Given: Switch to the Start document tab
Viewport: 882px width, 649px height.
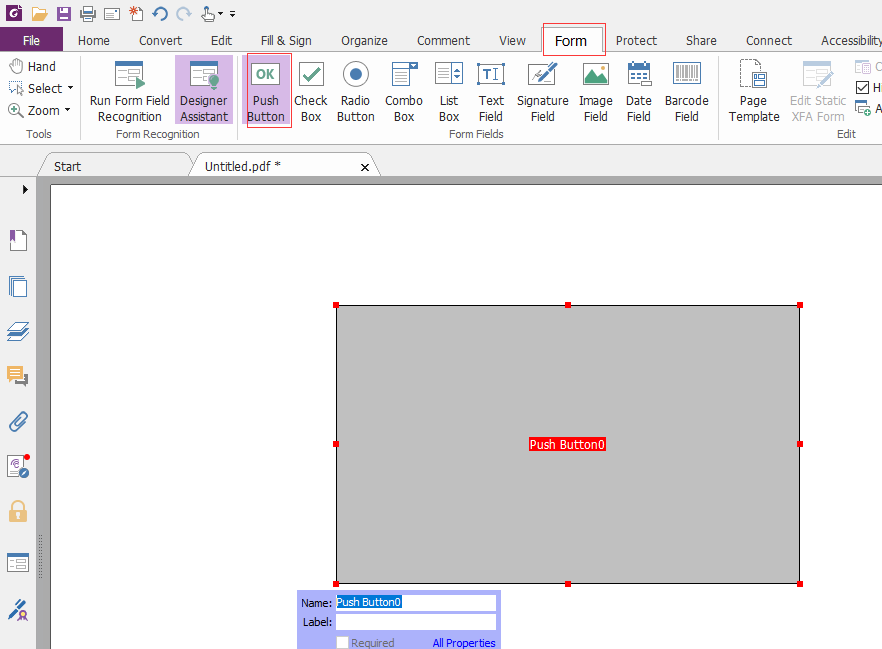Looking at the screenshot, I should coord(68,166).
